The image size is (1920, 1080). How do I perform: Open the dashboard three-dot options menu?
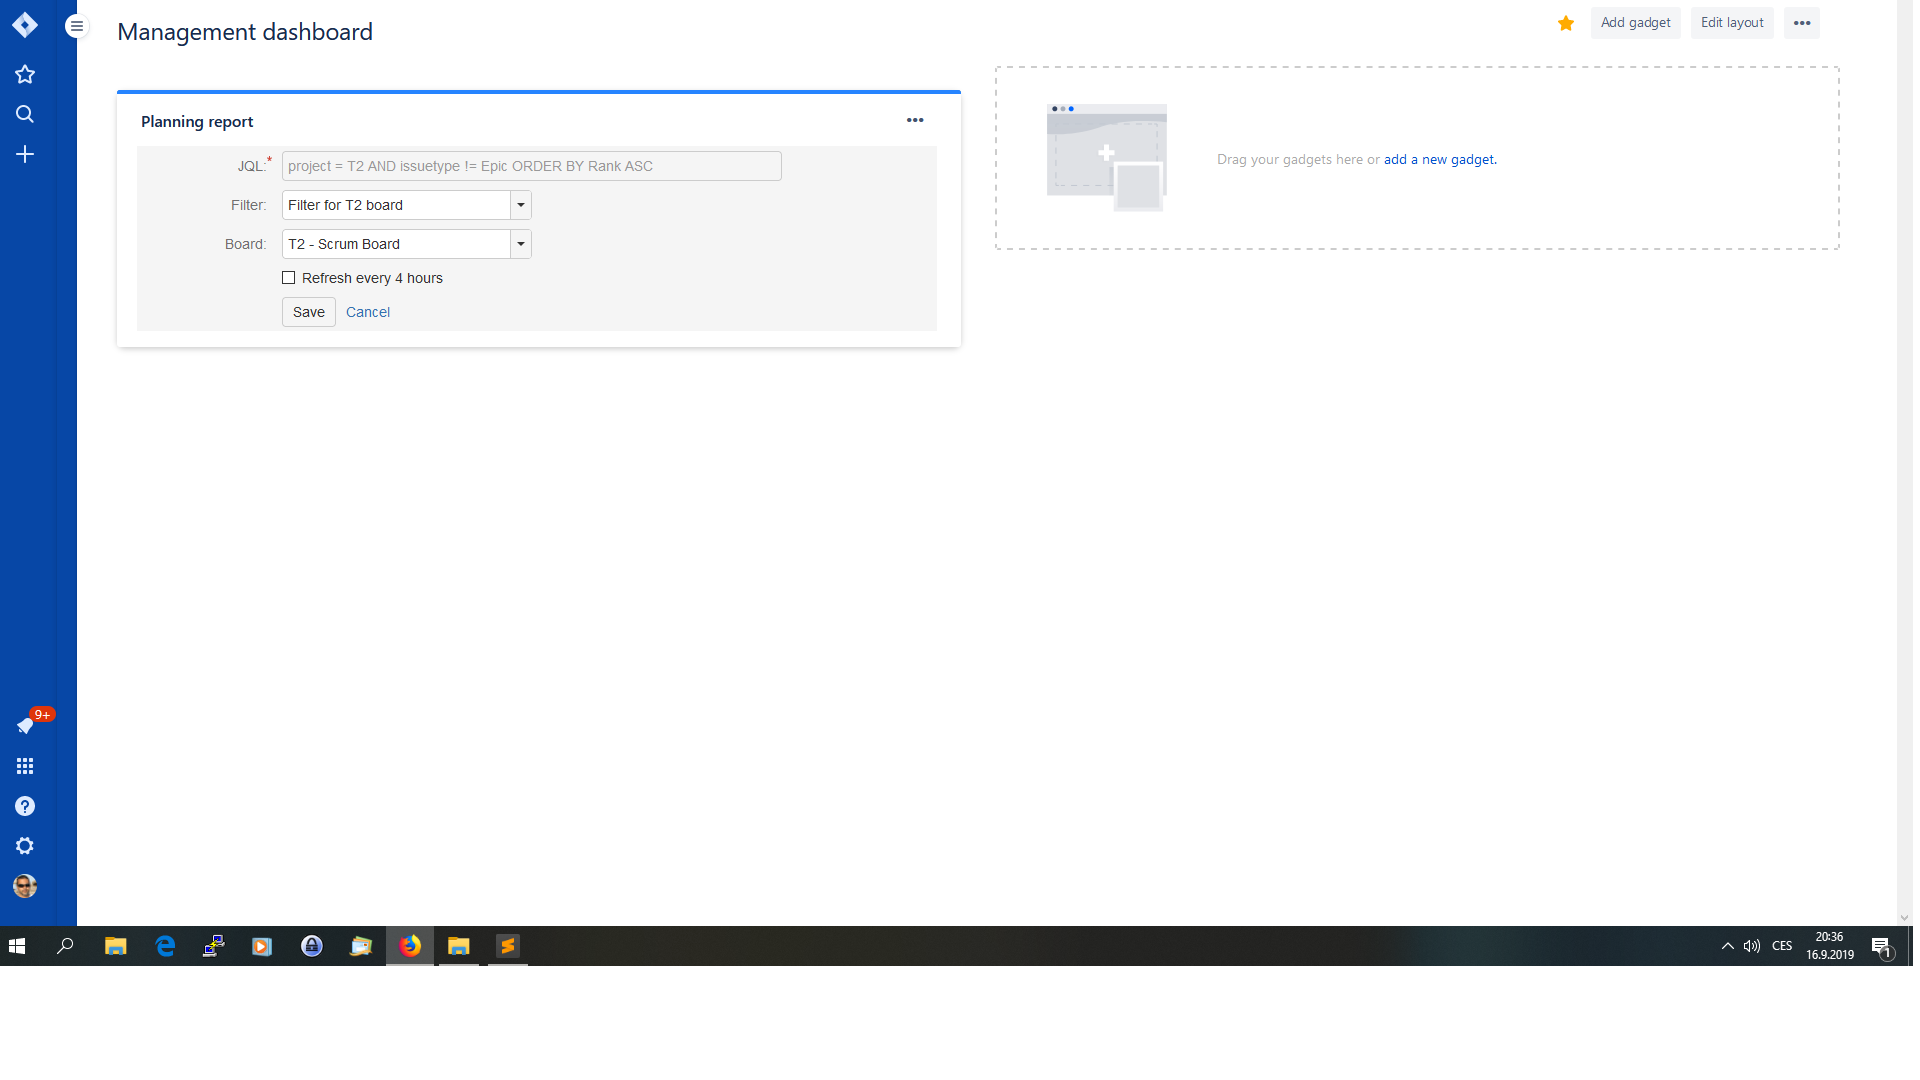click(1801, 22)
